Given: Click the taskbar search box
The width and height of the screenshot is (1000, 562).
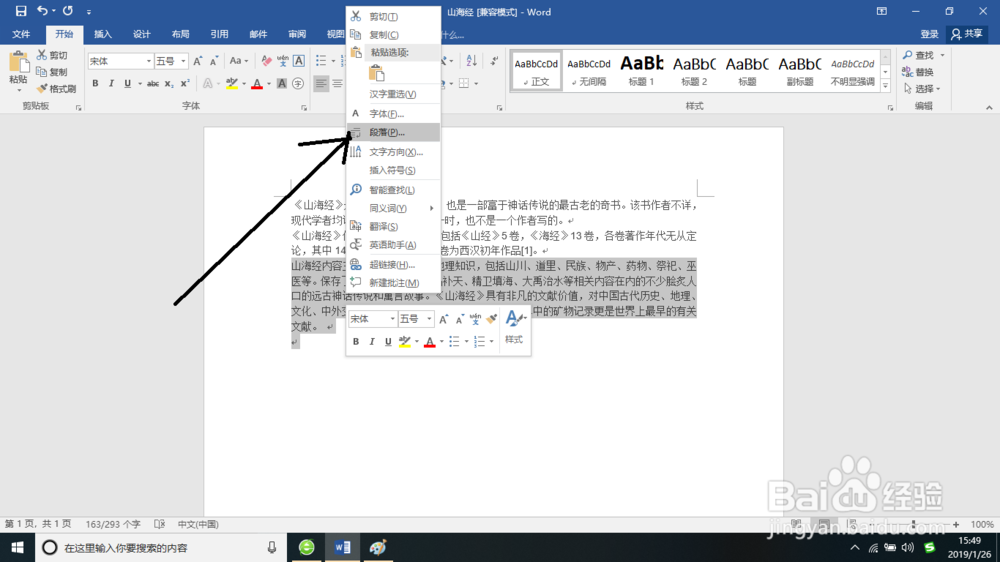Looking at the screenshot, I should coord(161,548).
